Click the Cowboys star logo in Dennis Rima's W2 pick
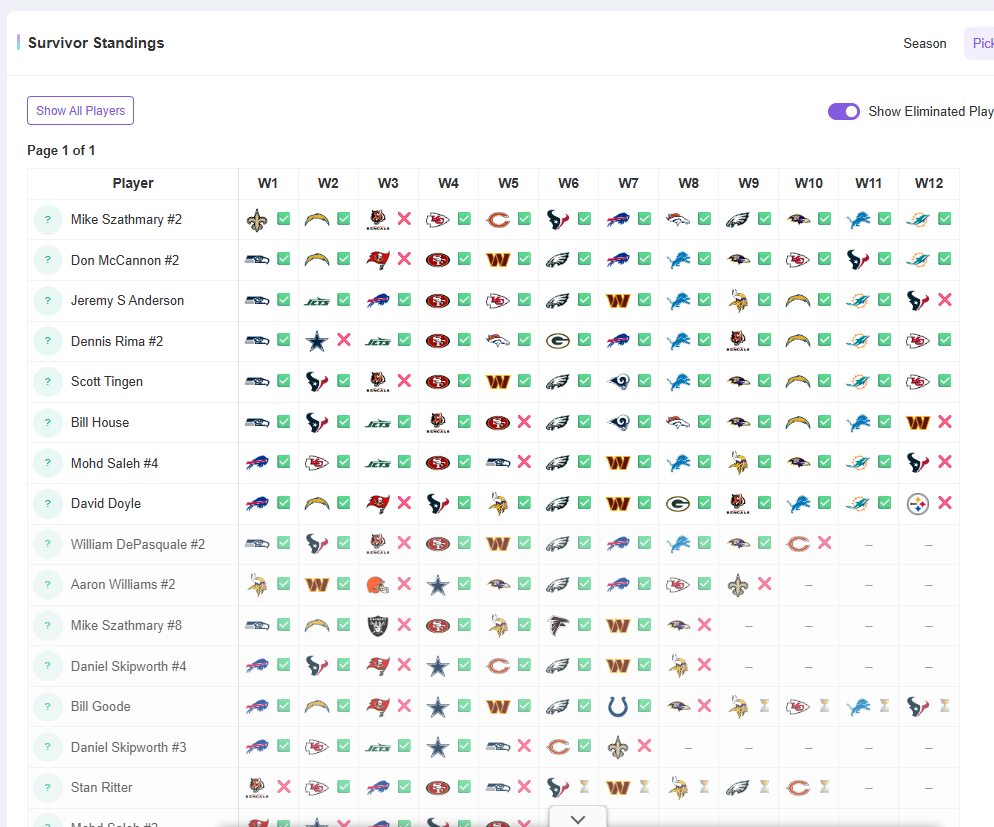Image resolution: width=994 pixels, height=827 pixels. click(x=318, y=340)
